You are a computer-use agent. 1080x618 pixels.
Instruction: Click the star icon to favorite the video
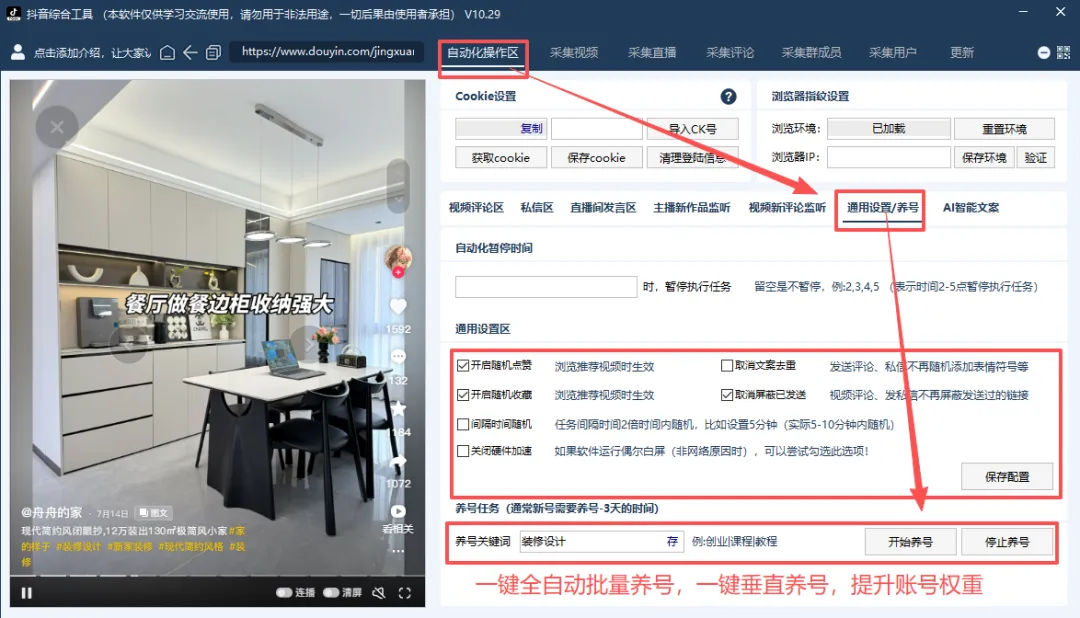(x=398, y=409)
